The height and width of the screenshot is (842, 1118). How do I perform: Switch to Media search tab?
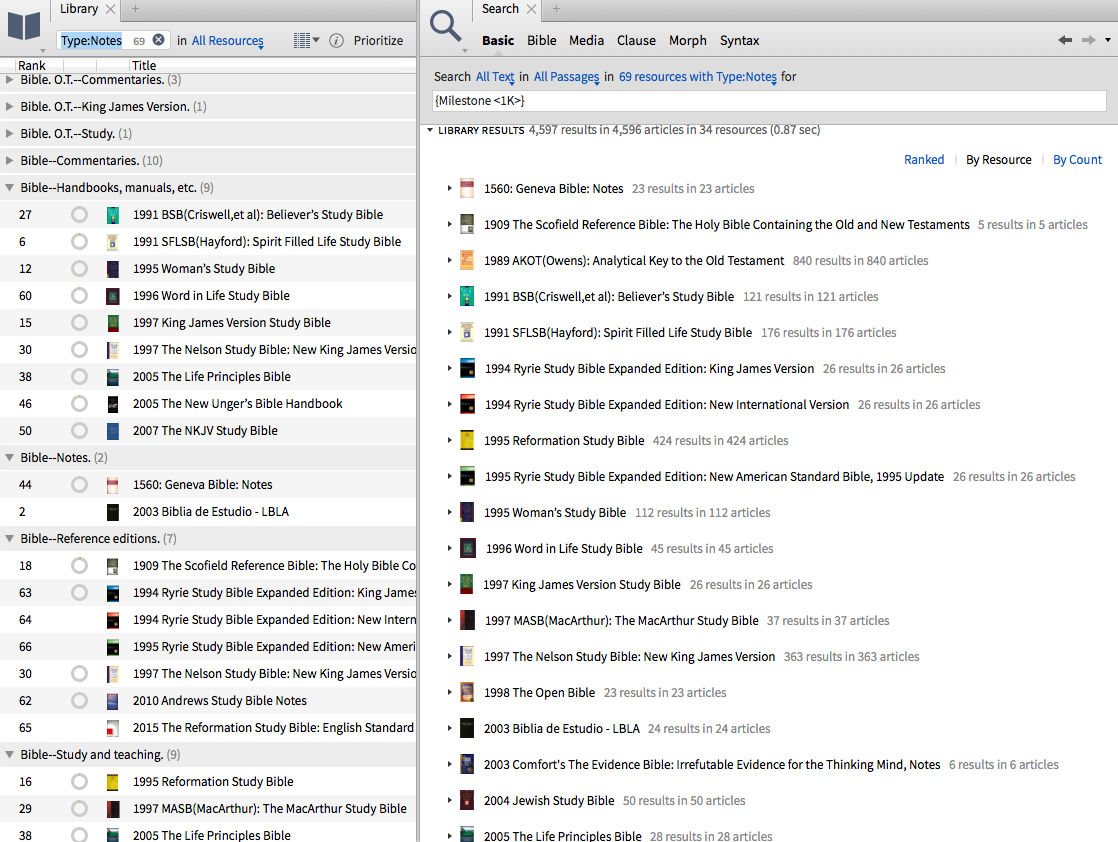(586, 41)
